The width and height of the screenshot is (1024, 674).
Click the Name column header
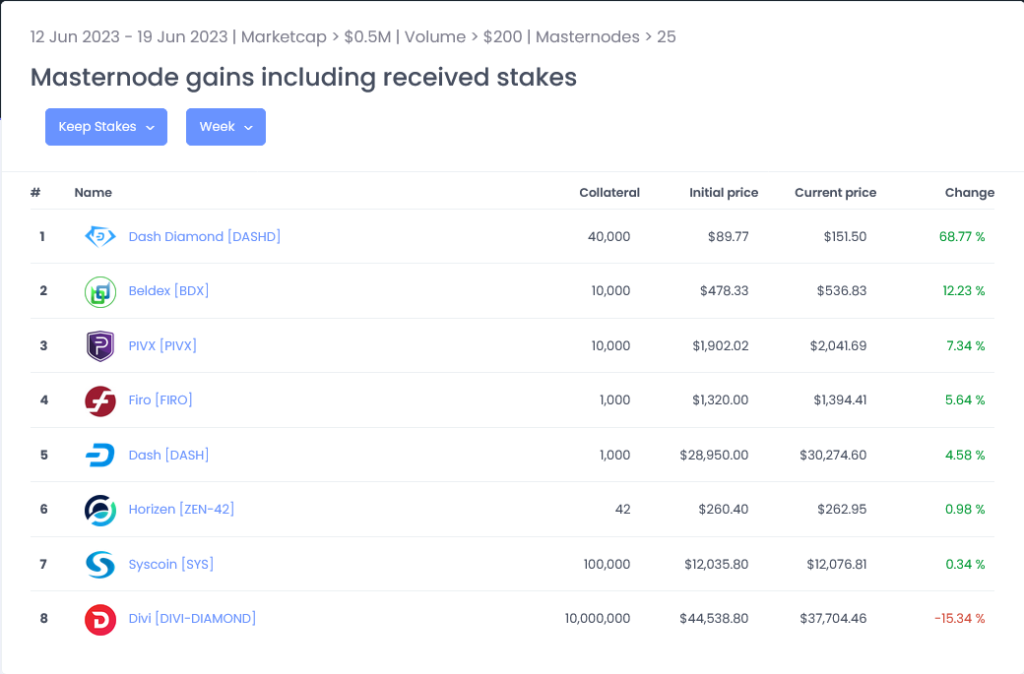pyautogui.click(x=93, y=193)
